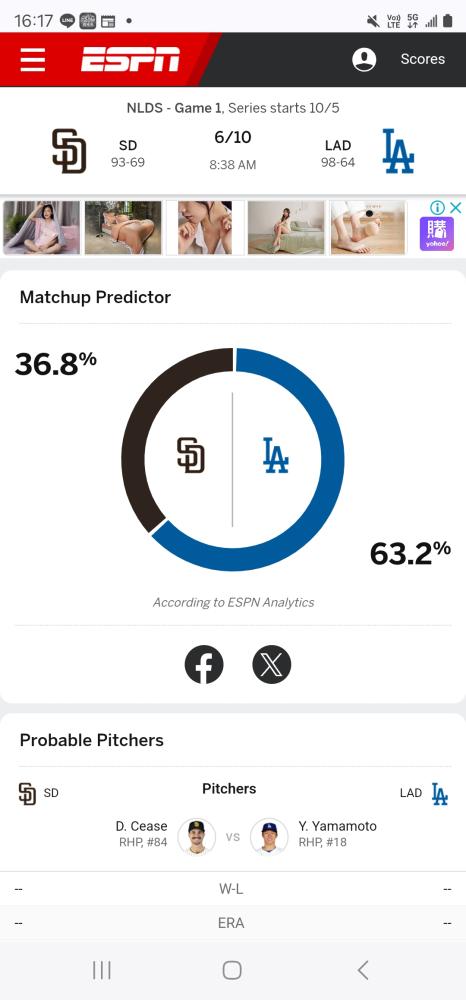Tap the Padres logo in the game header
The image size is (466, 1000).
tap(69, 151)
